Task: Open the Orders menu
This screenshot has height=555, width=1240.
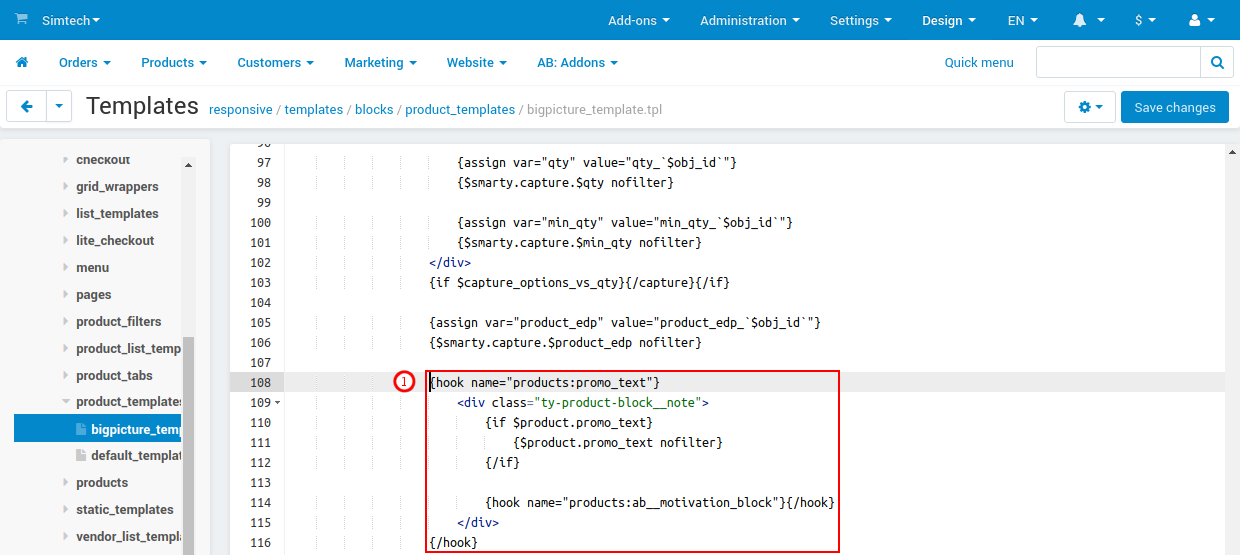Action: (85, 62)
